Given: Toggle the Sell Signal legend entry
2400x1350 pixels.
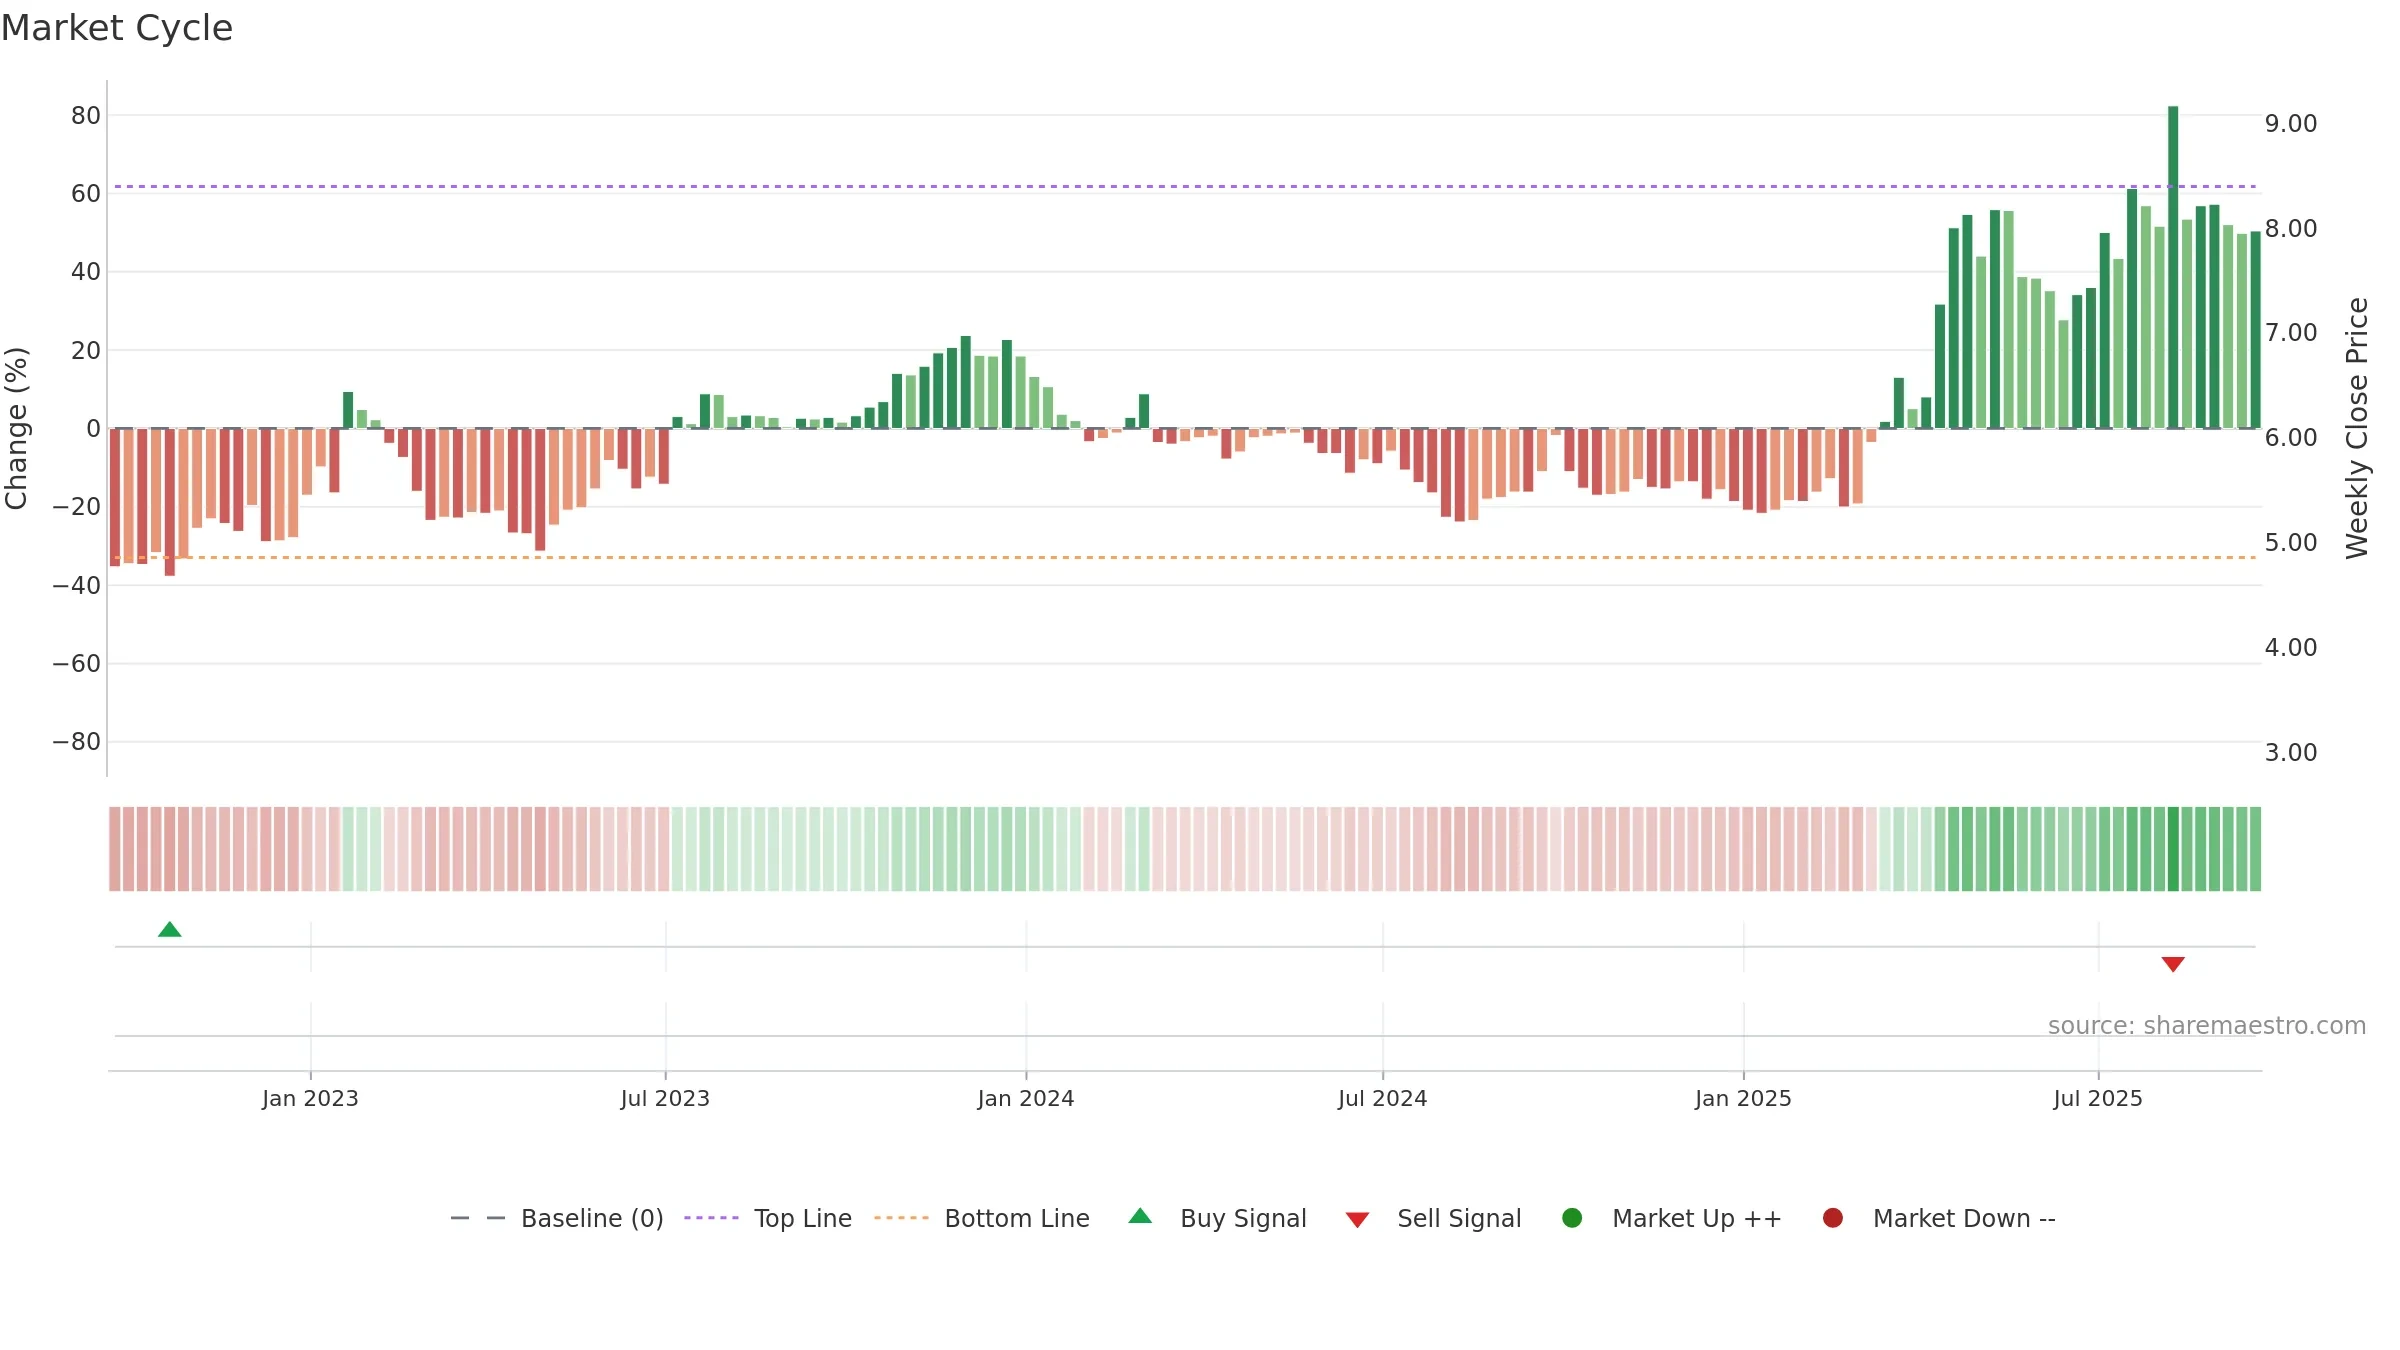Looking at the screenshot, I should pos(1433,1219).
